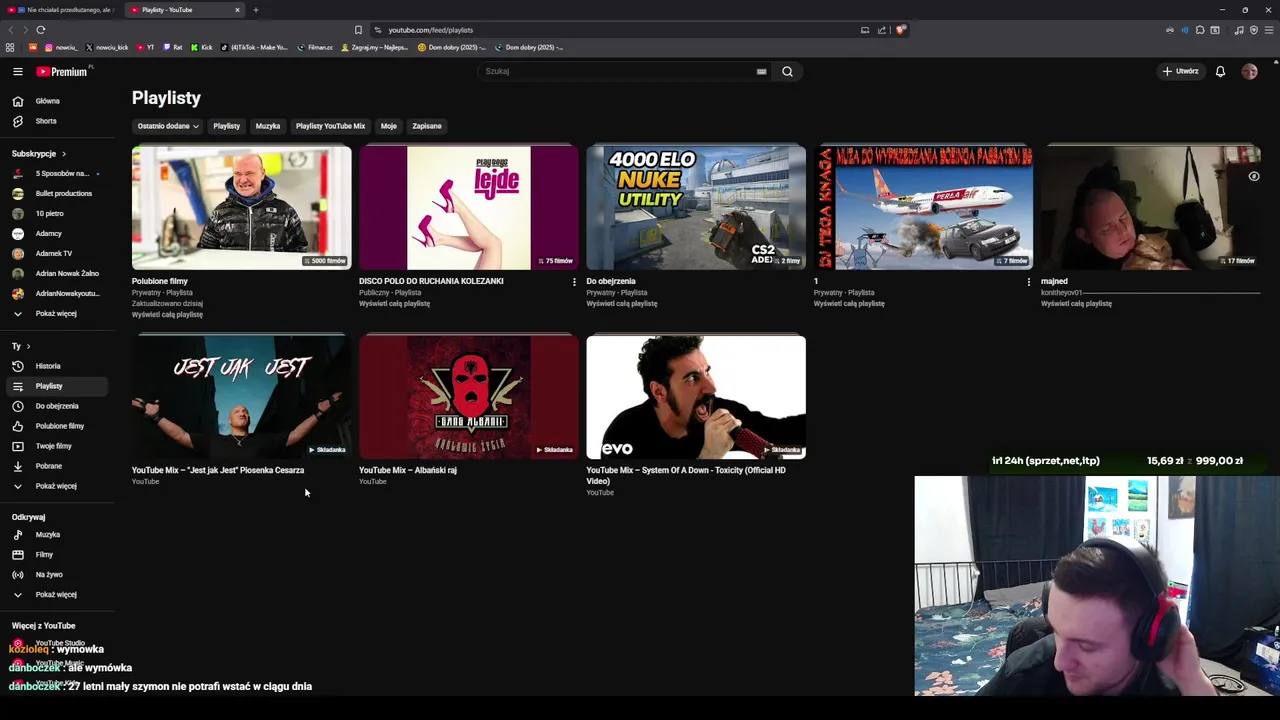Open Ostatnio dodane sort dropdown
1280x720 pixels.
click(x=168, y=126)
